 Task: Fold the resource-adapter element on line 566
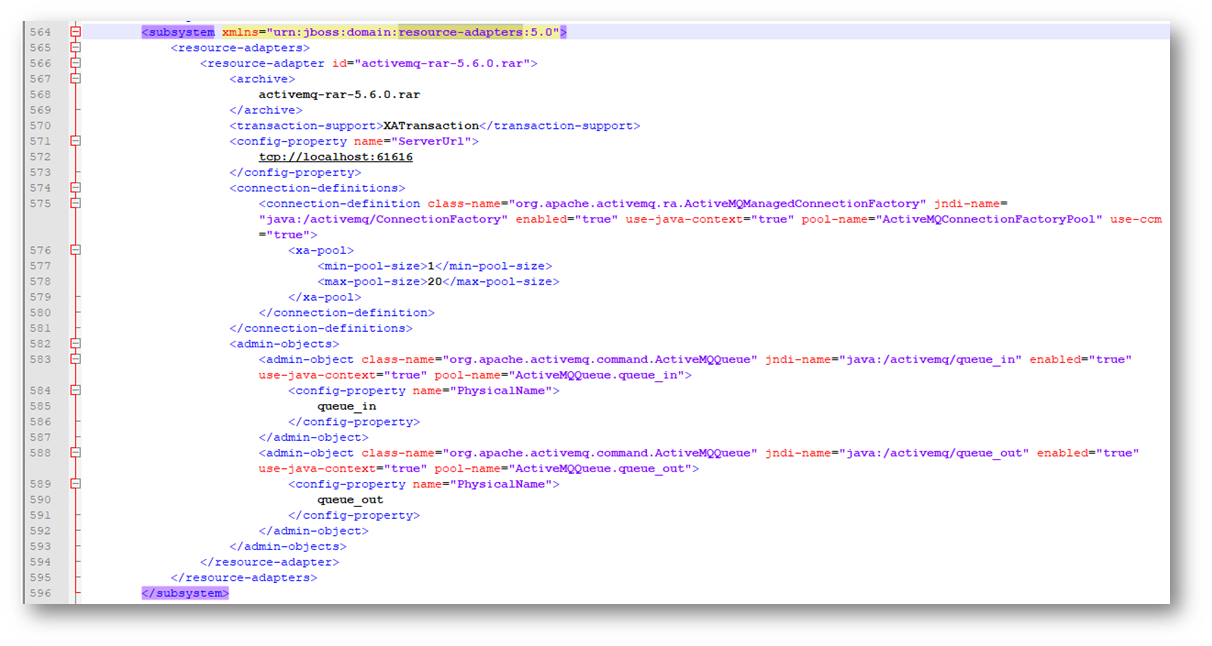click(x=75, y=63)
